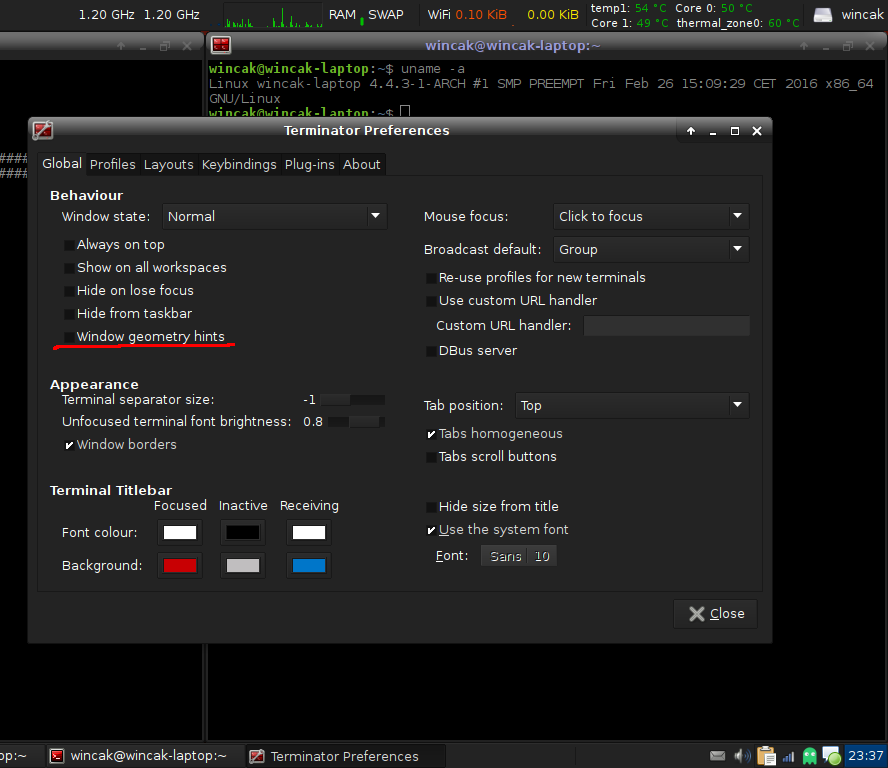Click the Custom URL handler text field
Image resolution: width=888 pixels, height=768 pixels.
click(666, 326)
